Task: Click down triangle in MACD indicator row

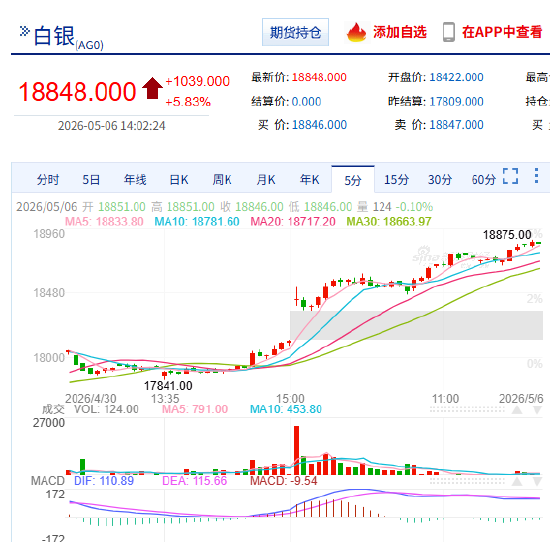Action: click(x=537, y=481)
